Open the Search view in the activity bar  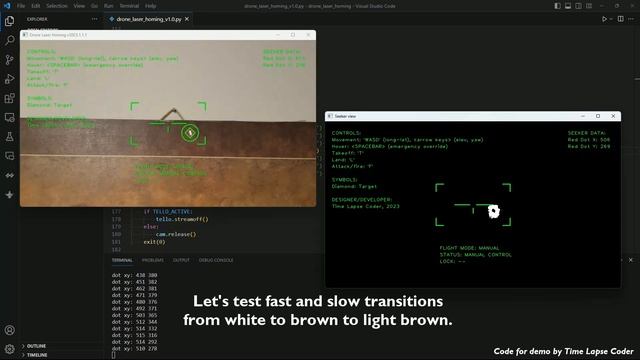point(9,40)
